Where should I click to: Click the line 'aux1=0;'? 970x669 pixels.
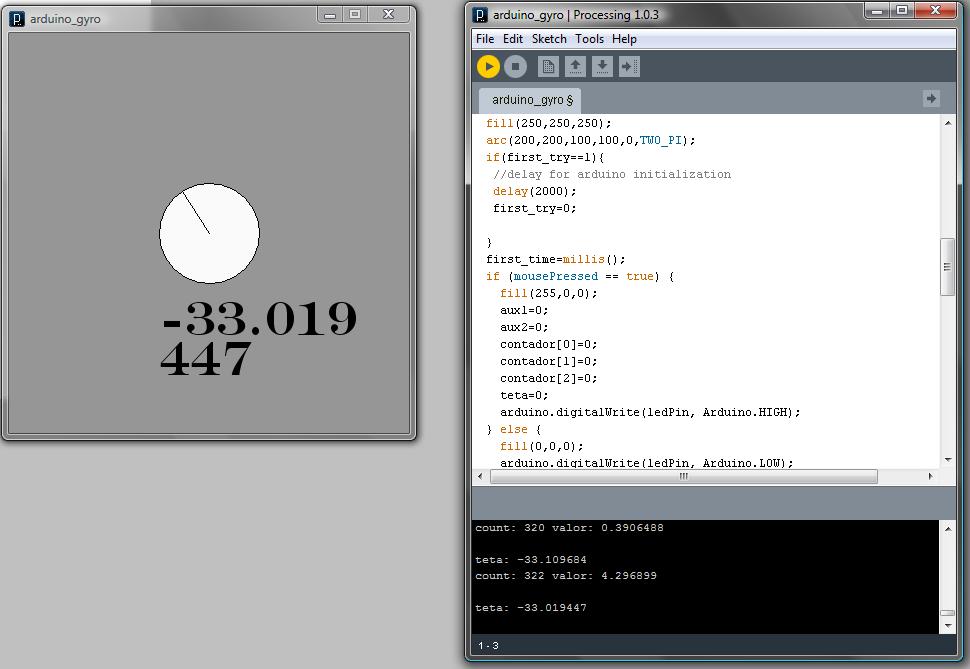click(x=524, y=310)
